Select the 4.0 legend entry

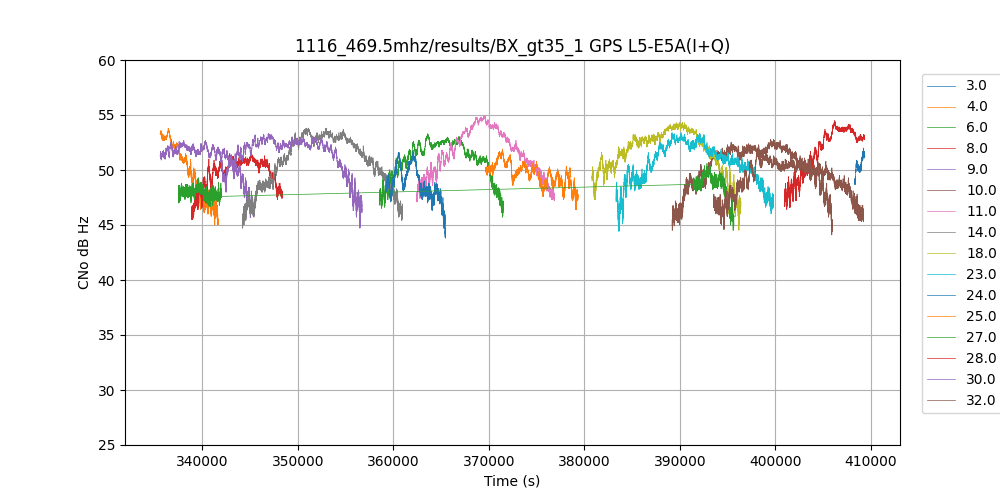(x=976, y=107)
